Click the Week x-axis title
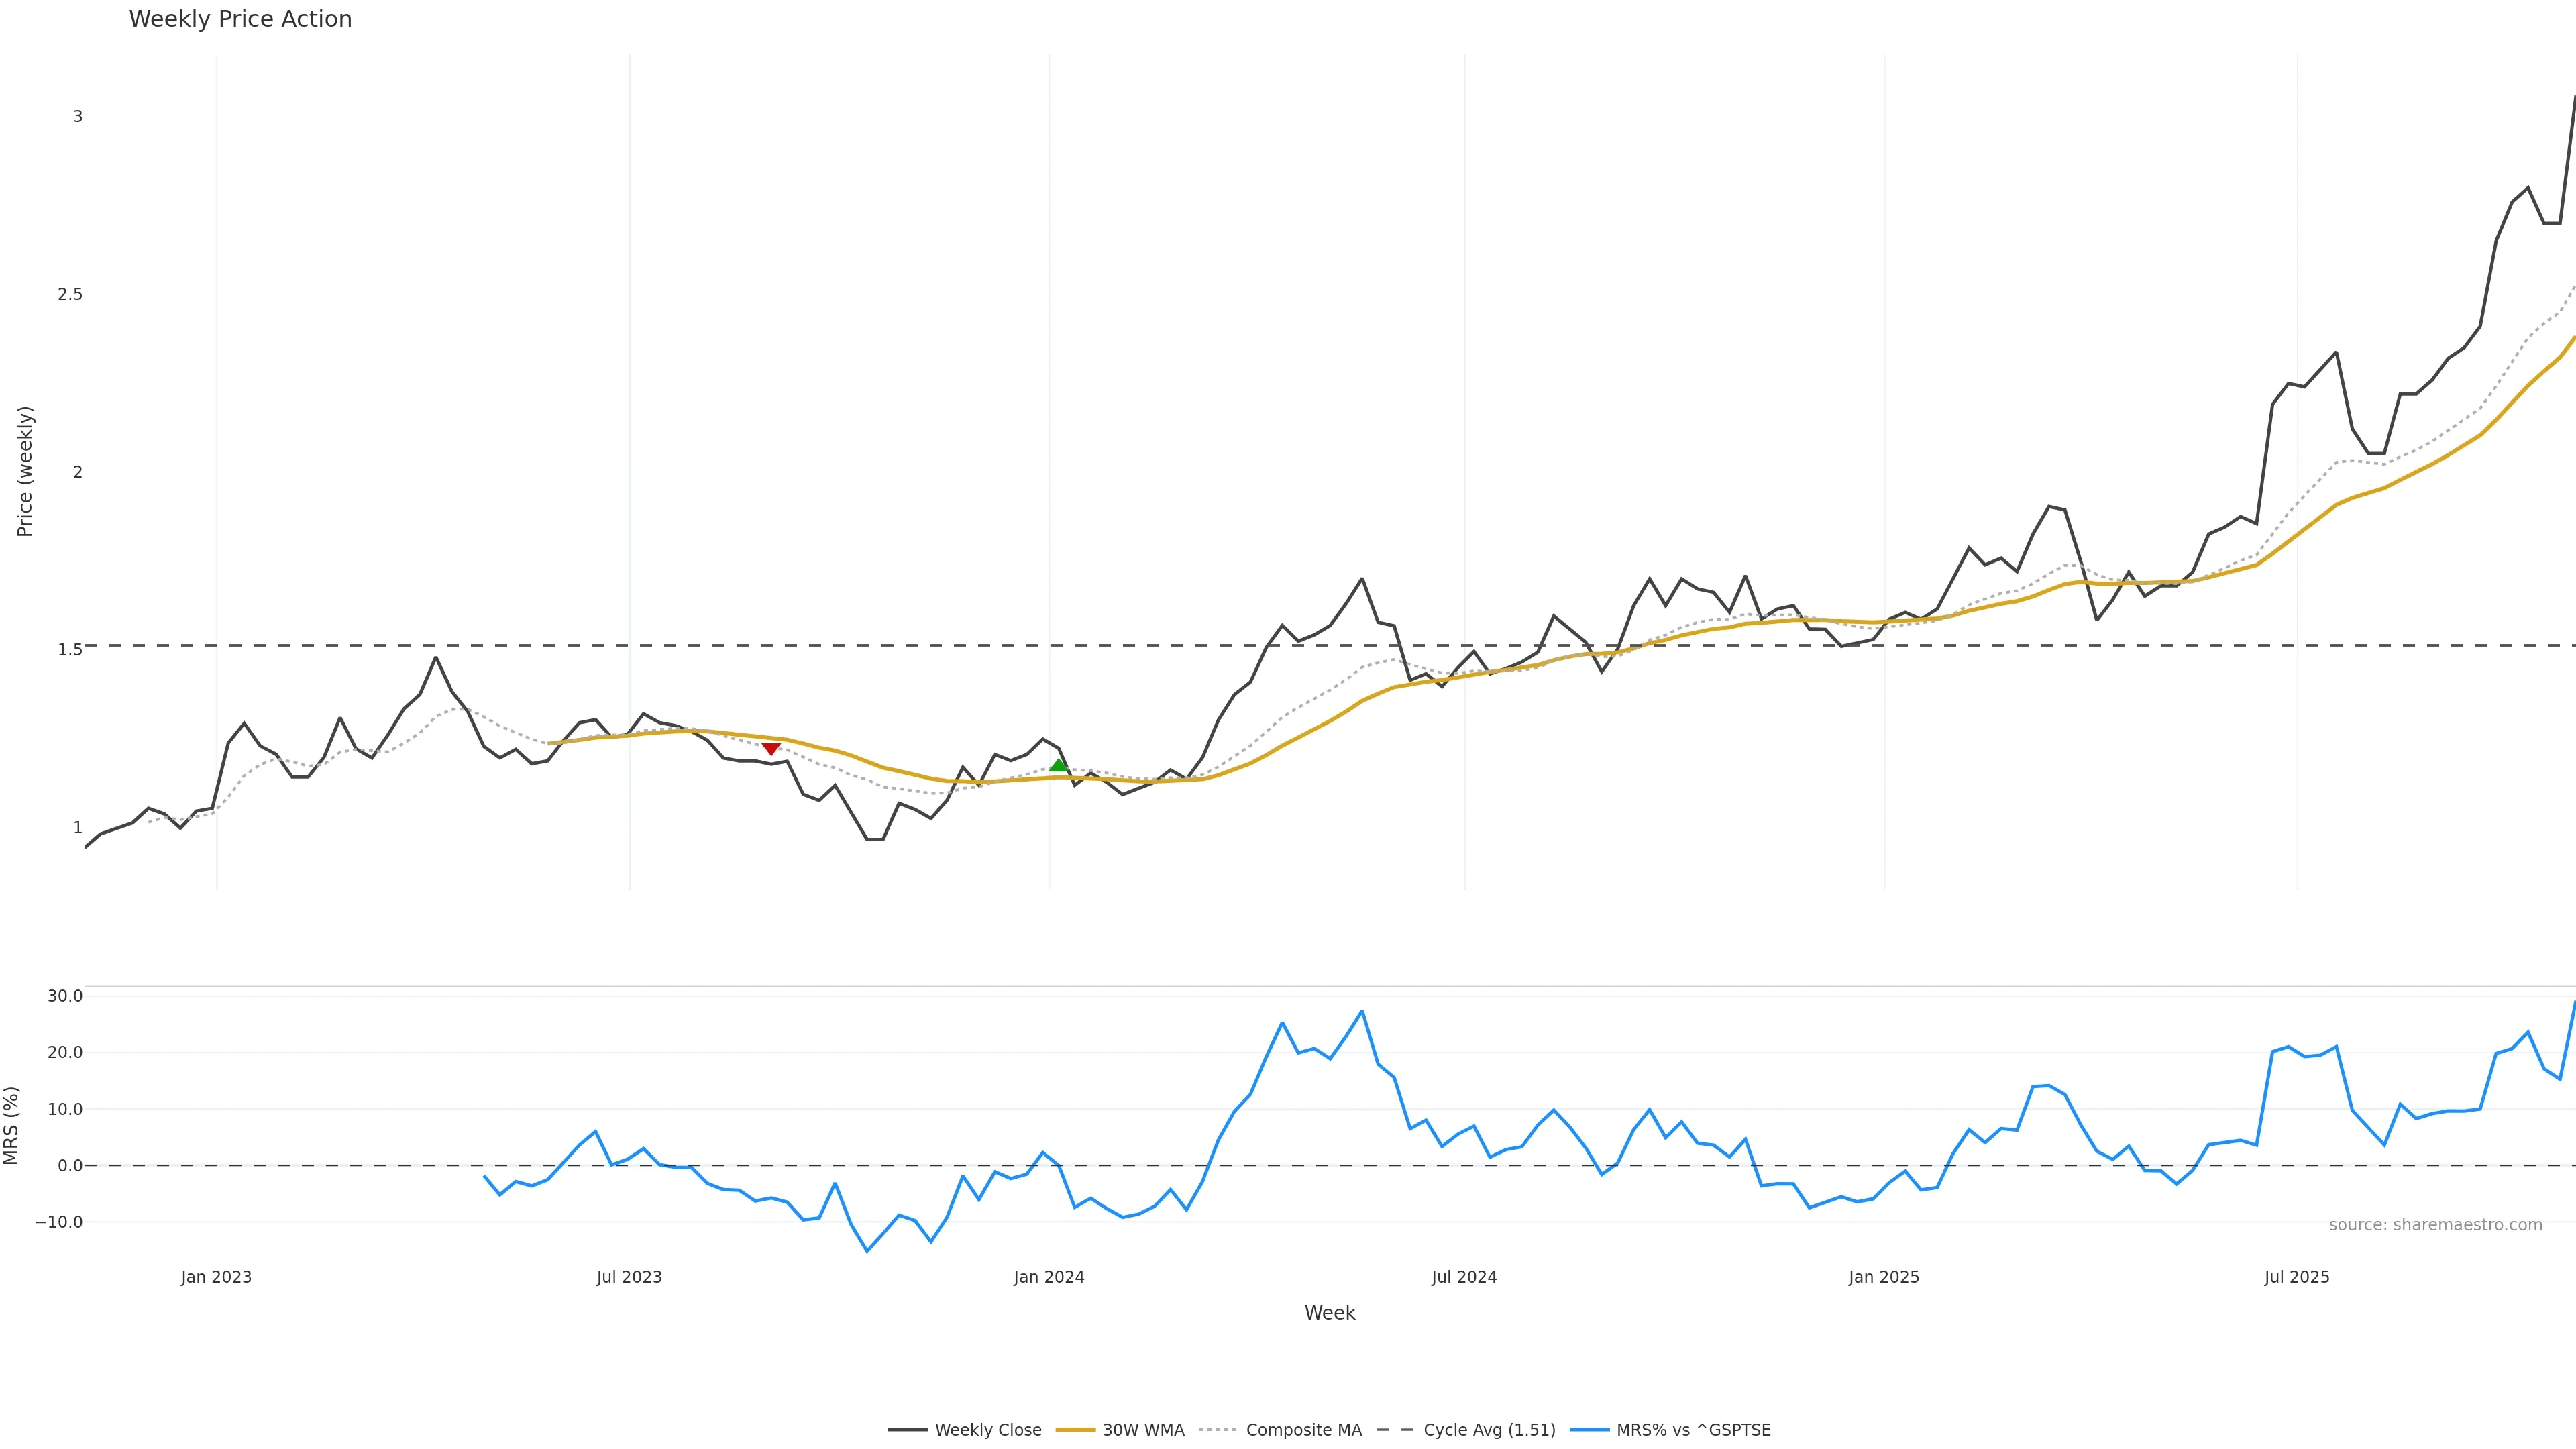Screen dimensions: 2576x1449 pyautogui.click(x=1329, y=1313)
